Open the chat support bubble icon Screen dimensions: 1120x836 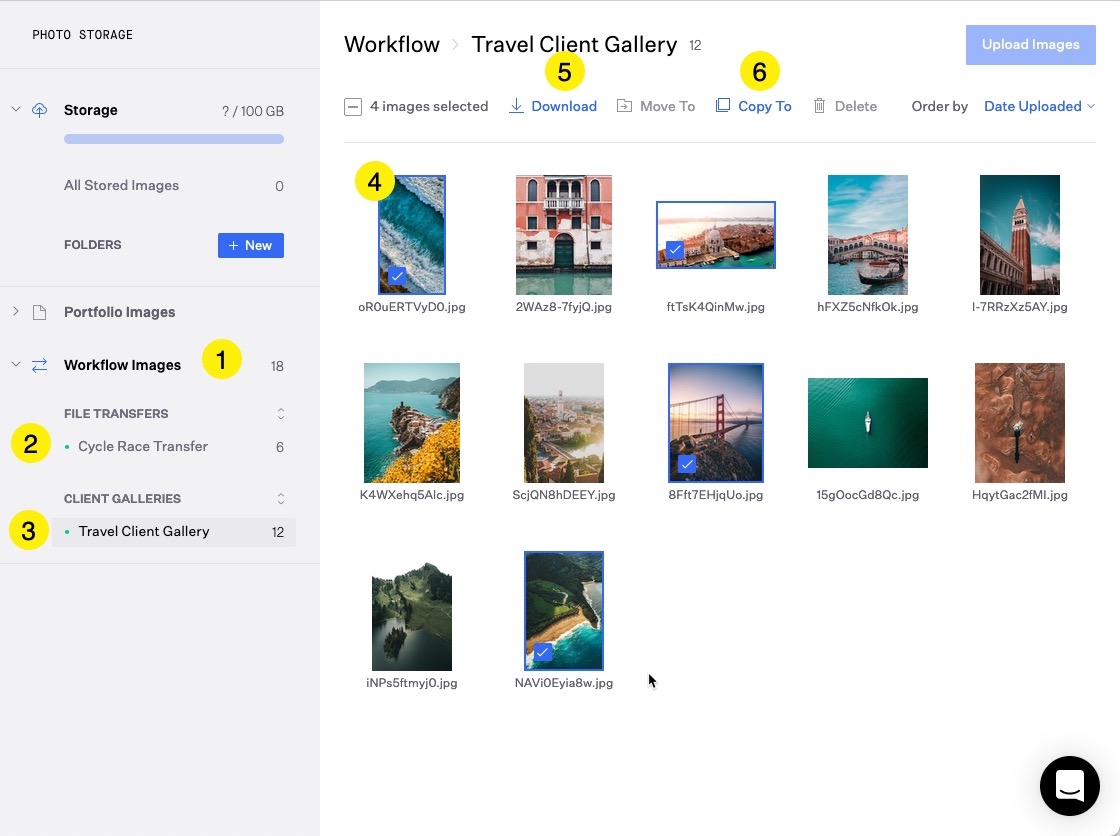[1069, 786]
